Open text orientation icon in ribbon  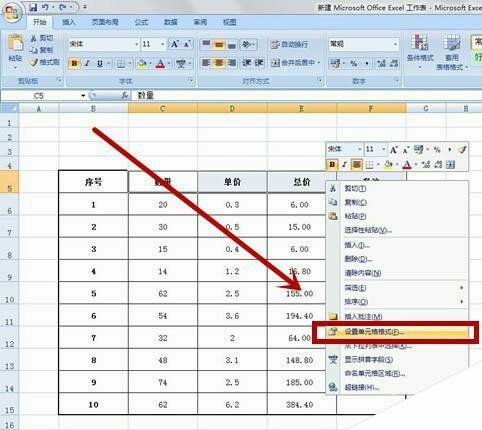coord(247,44)
